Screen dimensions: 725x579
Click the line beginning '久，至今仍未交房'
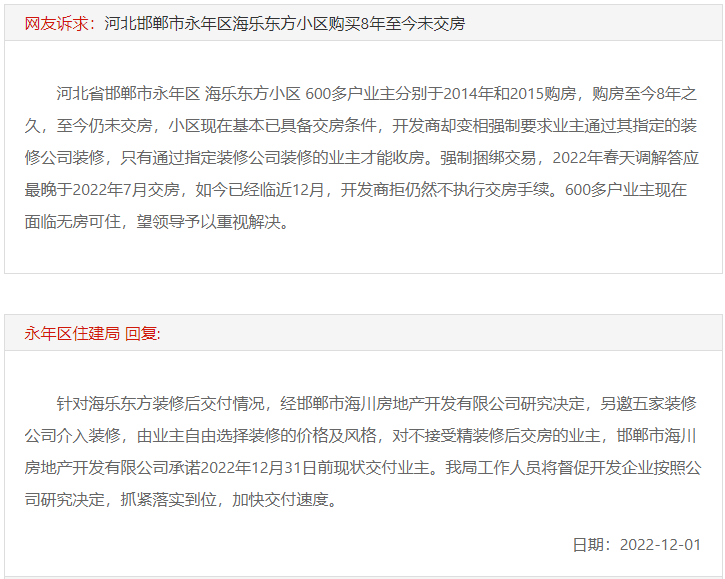pyautogui.click(x=361, y=125)
